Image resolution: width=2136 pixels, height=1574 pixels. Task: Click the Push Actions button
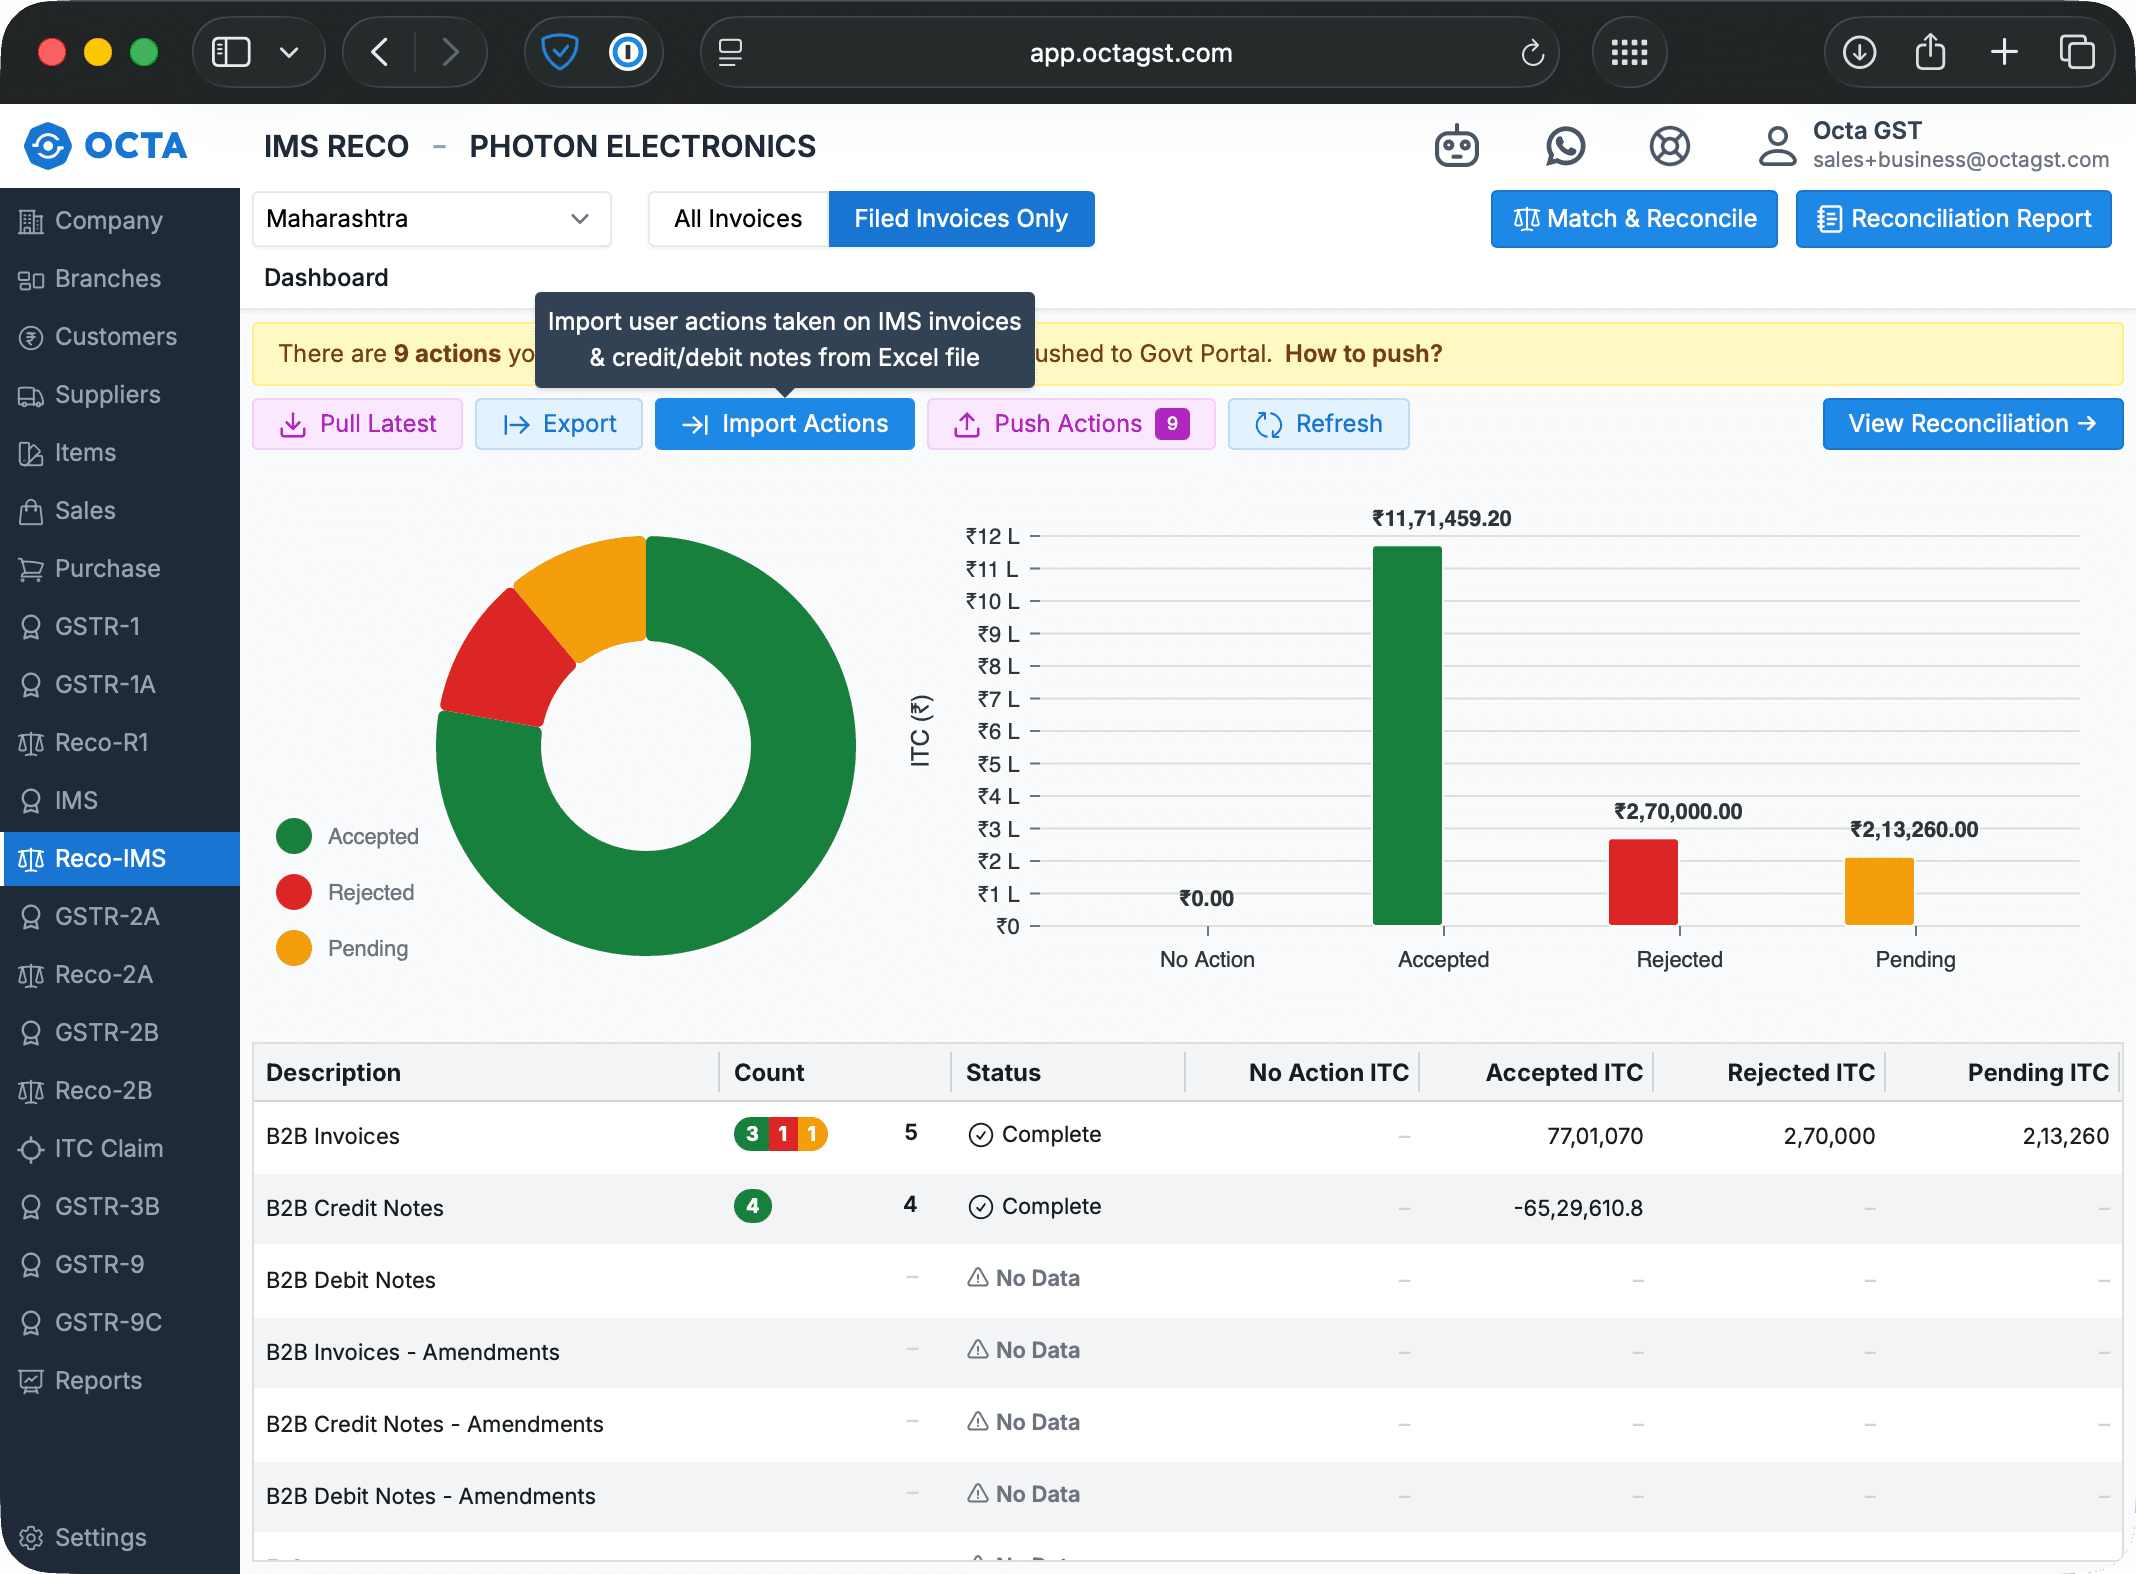click(x=1070, y=424)
